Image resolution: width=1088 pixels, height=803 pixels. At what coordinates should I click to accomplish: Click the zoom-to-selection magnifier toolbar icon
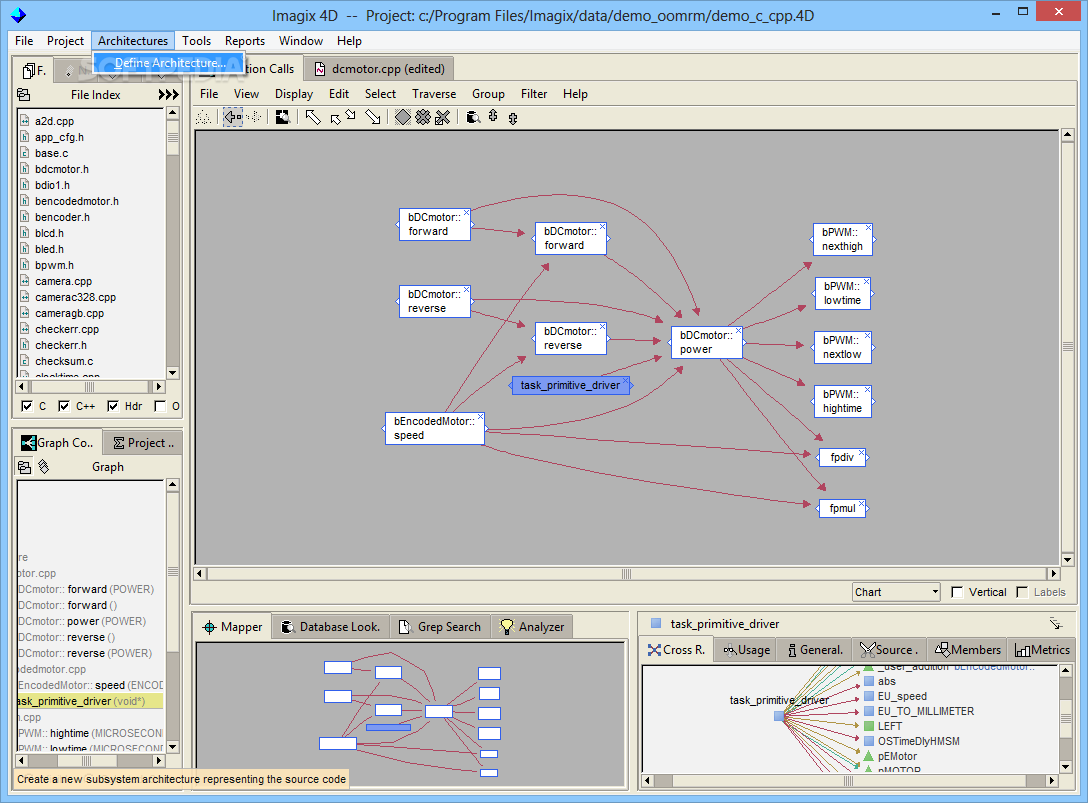coord(282,117)
